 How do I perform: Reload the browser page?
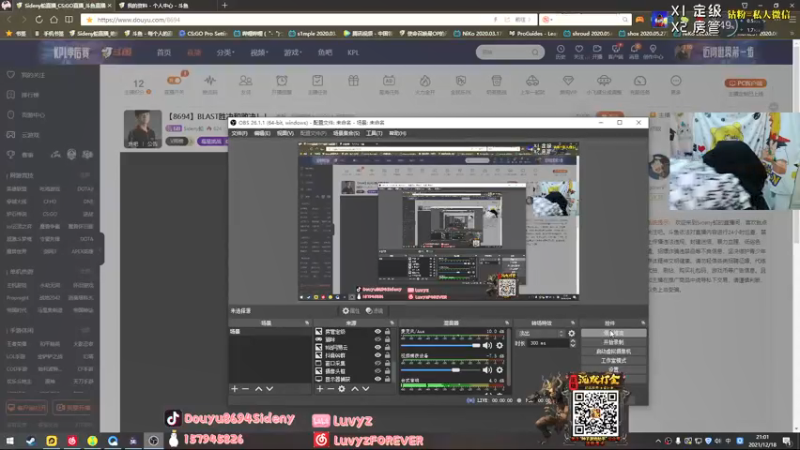(39, 19)
